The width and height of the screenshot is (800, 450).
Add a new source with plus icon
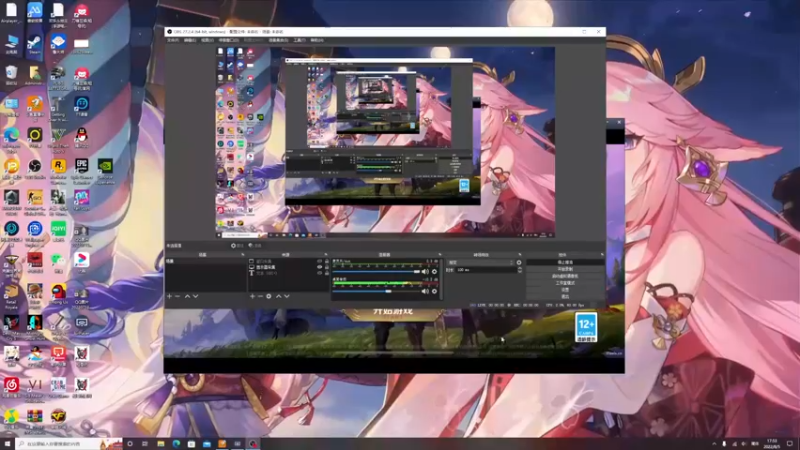click(252, 296)
